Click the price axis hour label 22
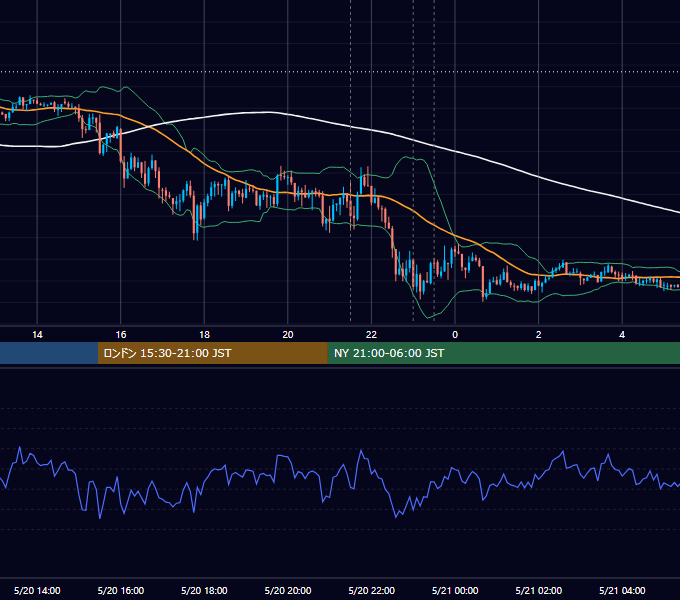The image size is (680, 600). click(x=371, y=335)
